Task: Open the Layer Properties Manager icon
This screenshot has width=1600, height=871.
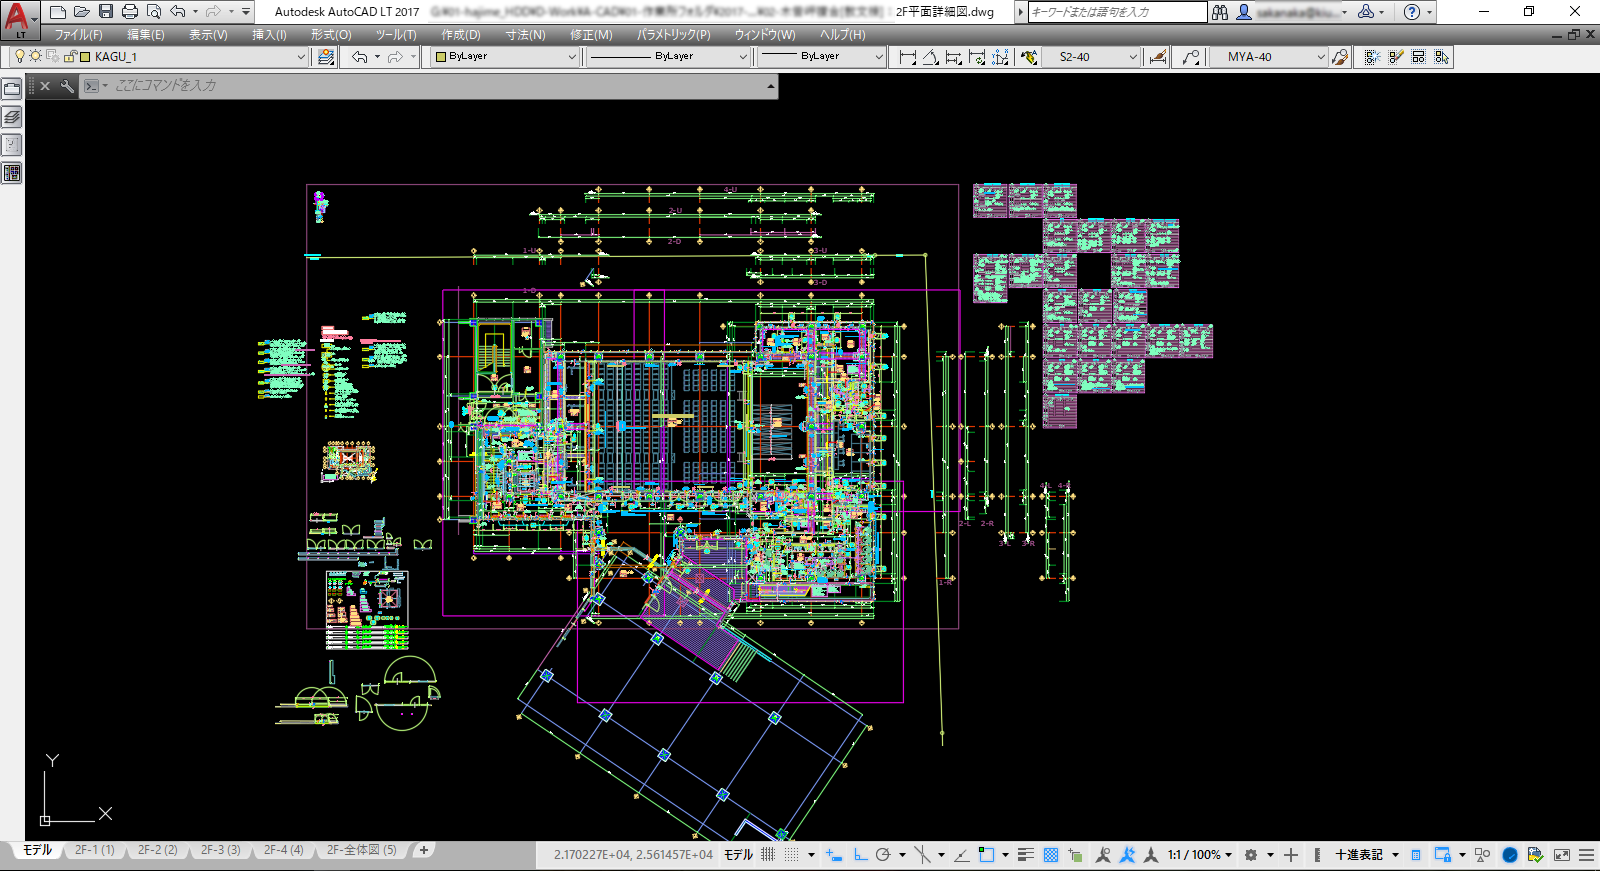Action: [x=326, y=57]
